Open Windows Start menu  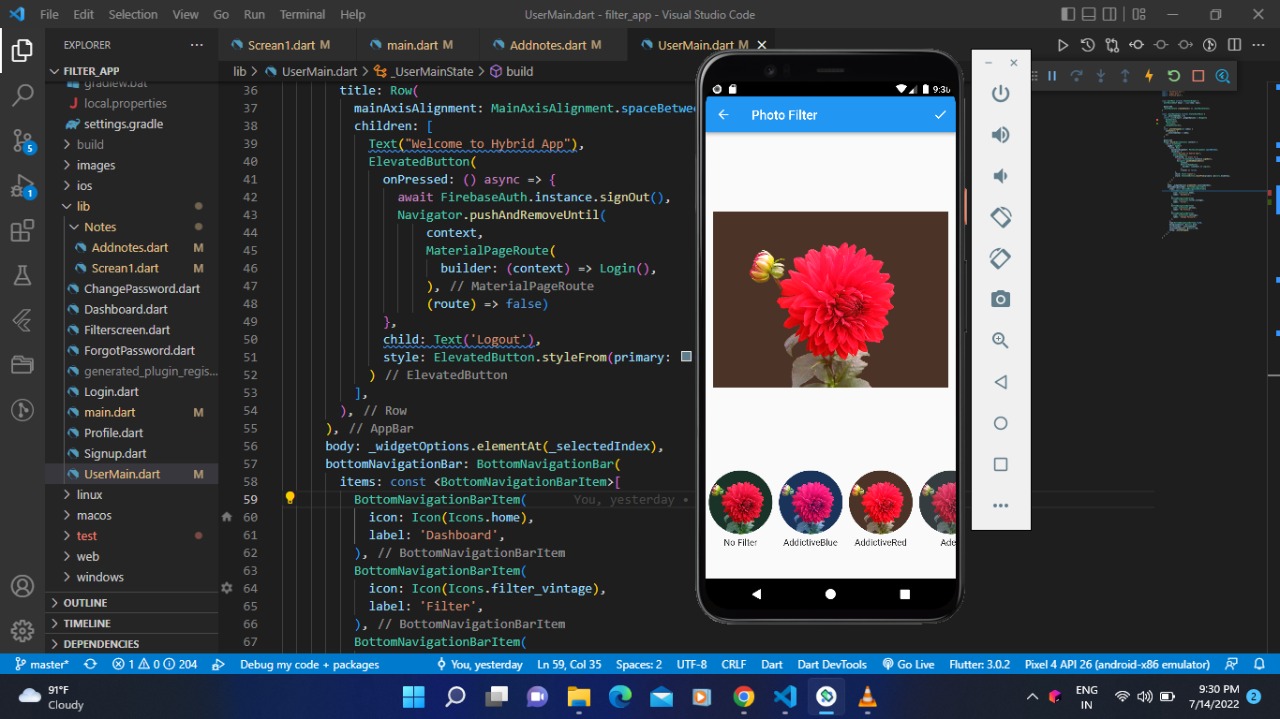413,696
